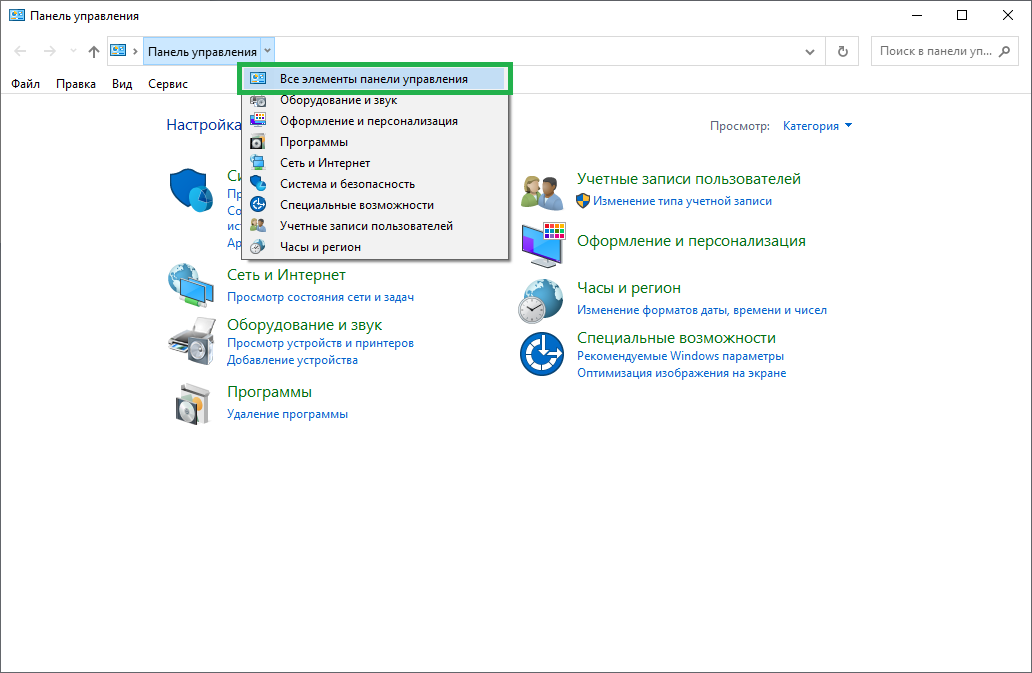
Task: Click Оптимизация изображения на экране link
Action: click(681, 374)
